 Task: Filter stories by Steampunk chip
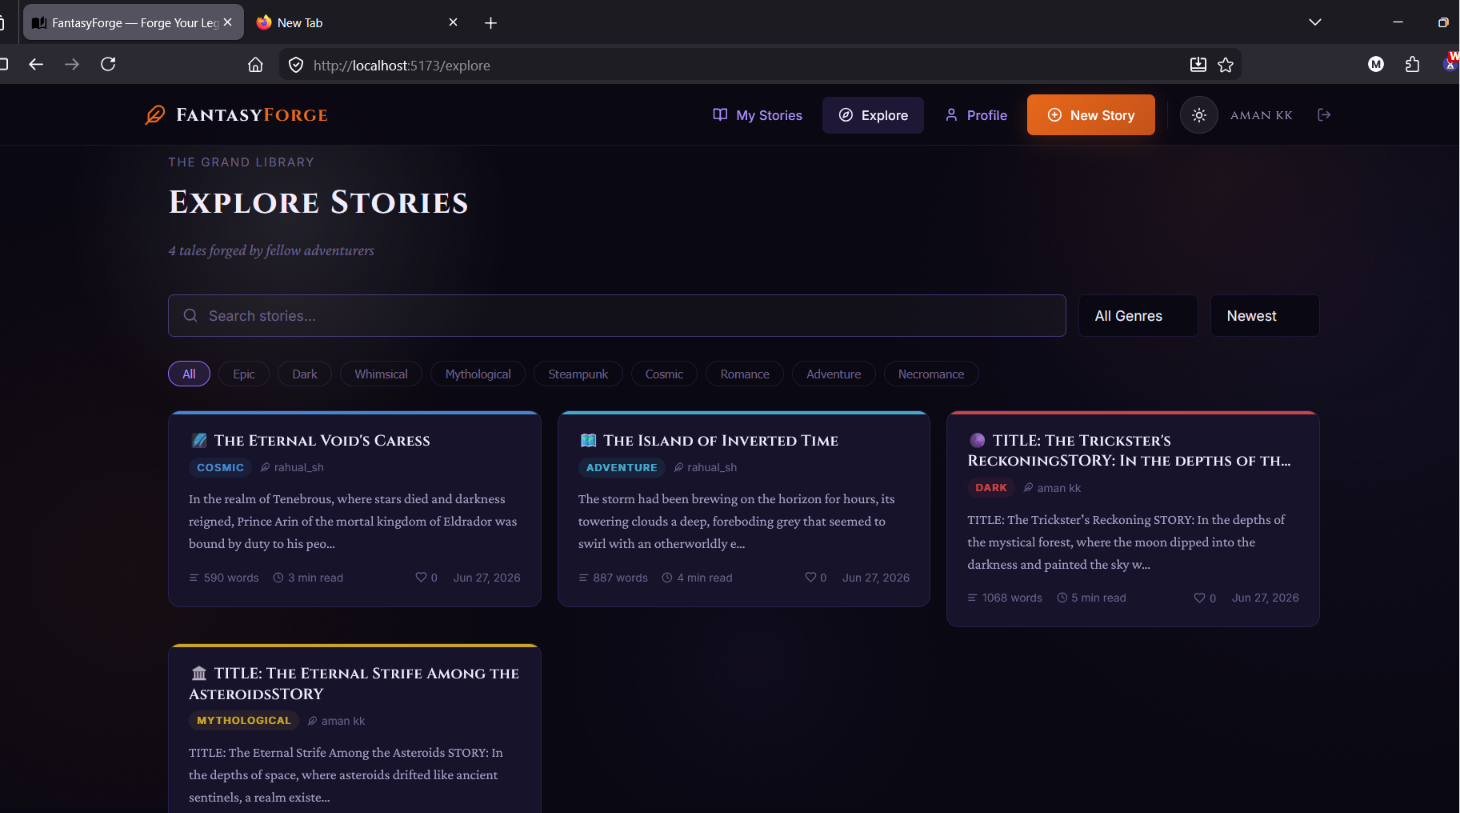[578, 374]
